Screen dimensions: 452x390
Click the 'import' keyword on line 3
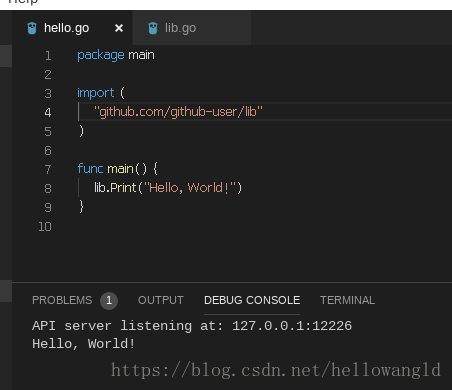[x=96, y=93]
